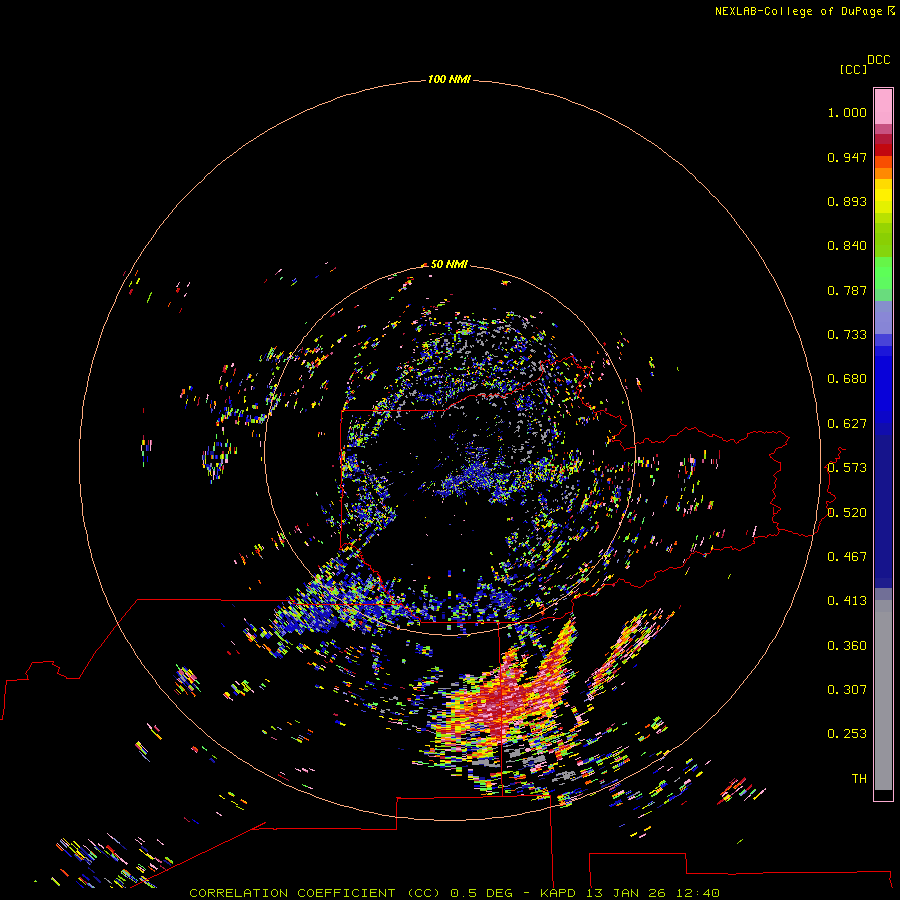Click the gray low-value segment of the color bar
This screenshot has height=900, width=900.
pyautogui.click(x=883, y=695)
